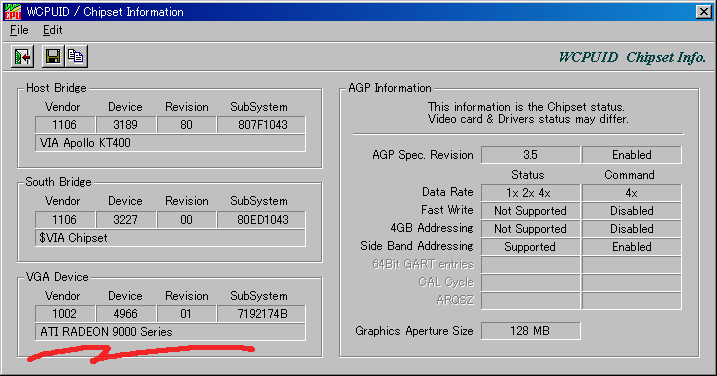Click AGP Spec. Revision Enabled field

(x=631, y=155)
